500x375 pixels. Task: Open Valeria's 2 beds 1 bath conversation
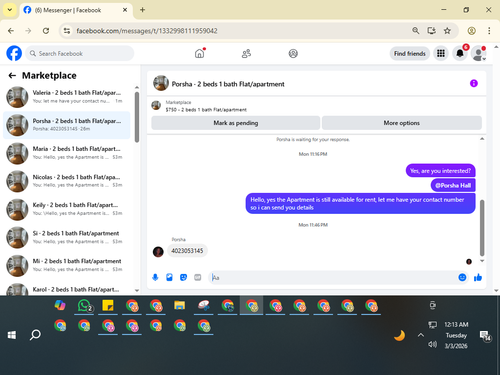(67, 97)
